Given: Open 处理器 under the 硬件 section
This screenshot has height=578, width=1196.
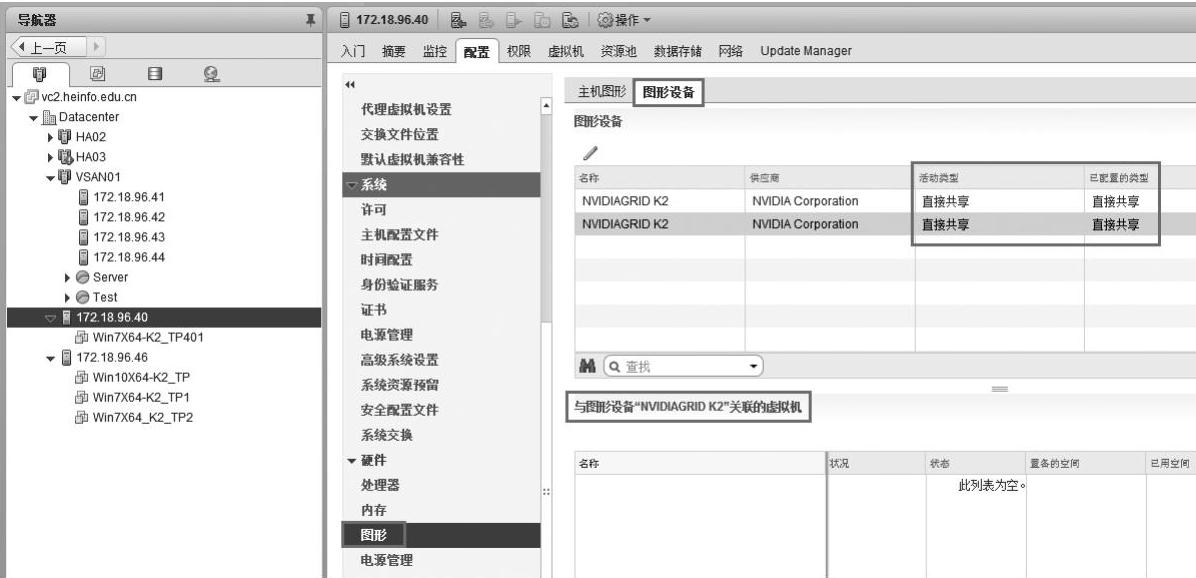Looking at the screenshot, I should pos(380,485).
